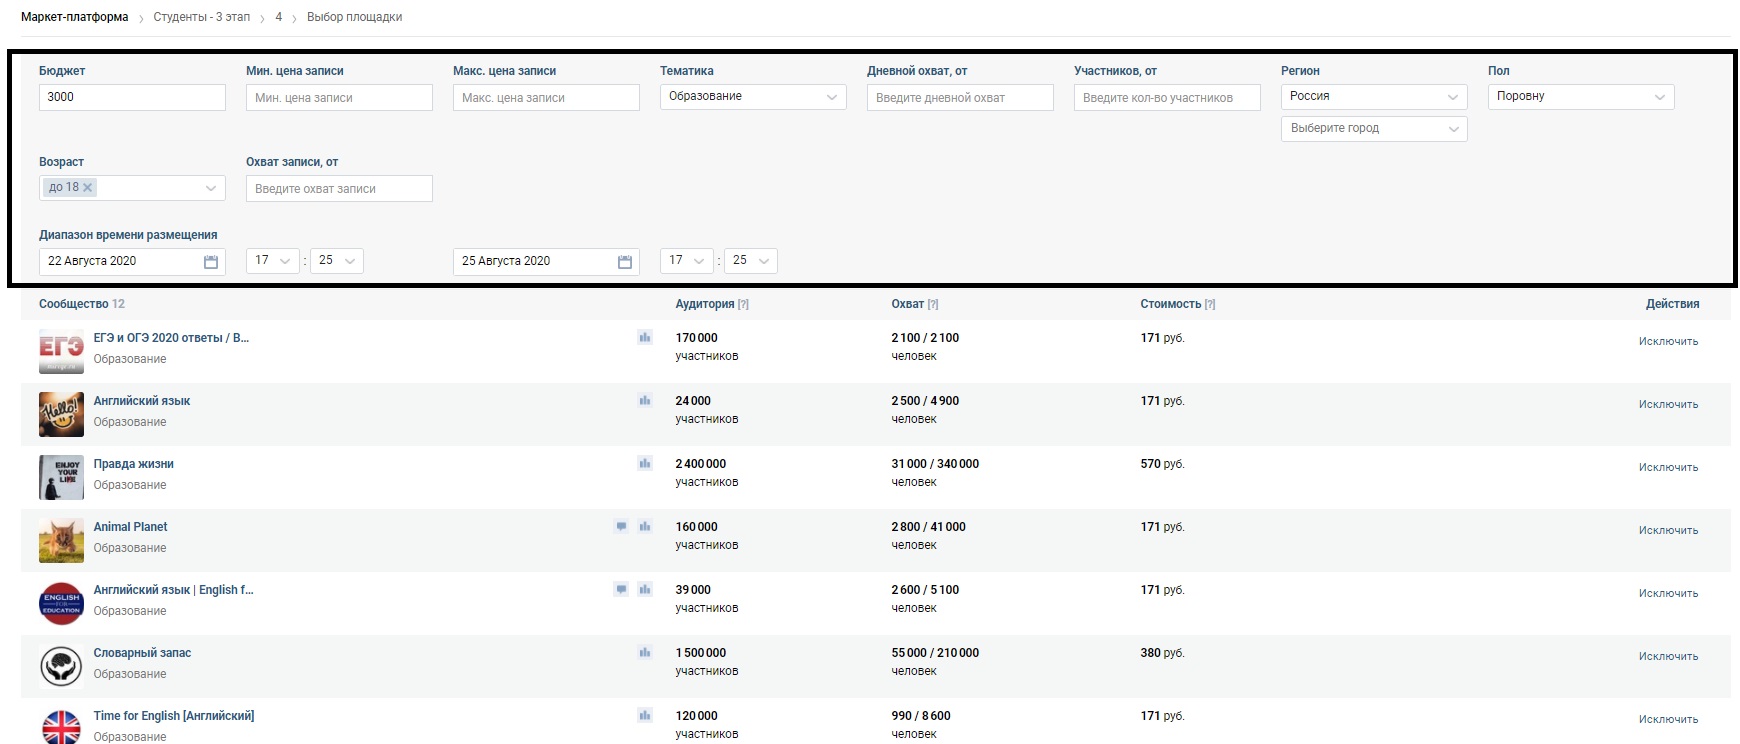
Task: Open Словарный запас community link
Action: tap(142, 653)
